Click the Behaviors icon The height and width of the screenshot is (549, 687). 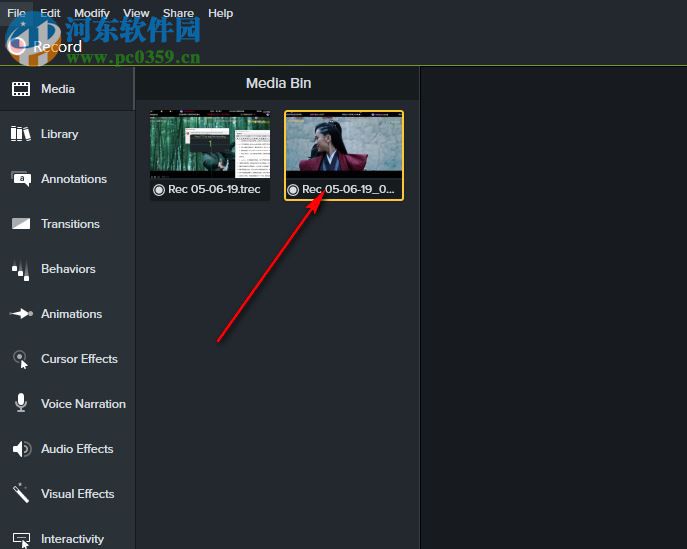[21, 269]
